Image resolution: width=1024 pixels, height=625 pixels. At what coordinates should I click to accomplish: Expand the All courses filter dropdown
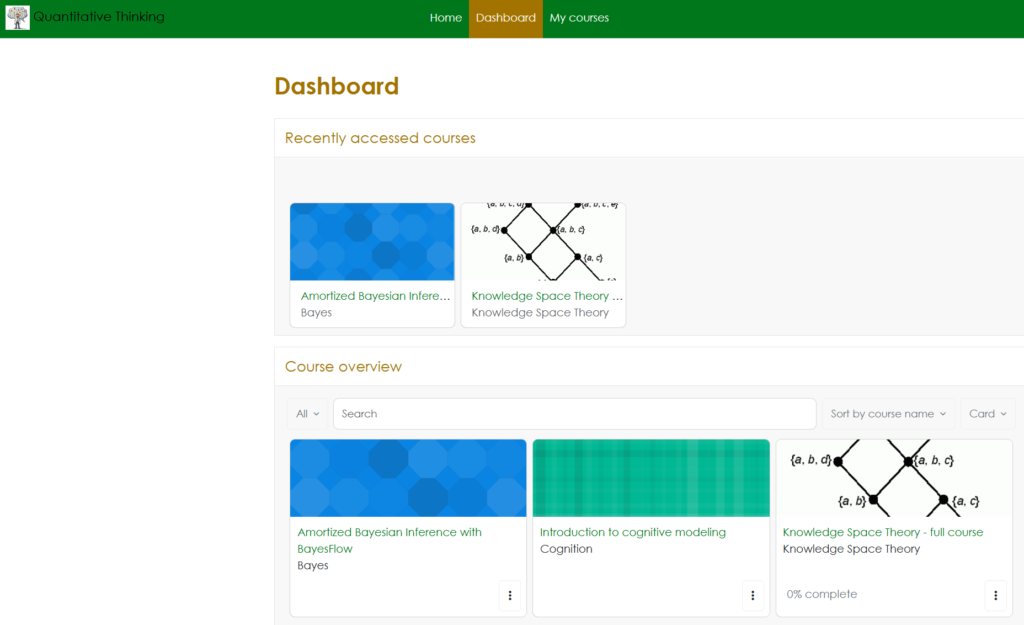pyautogui.click(x=308, y=414)
